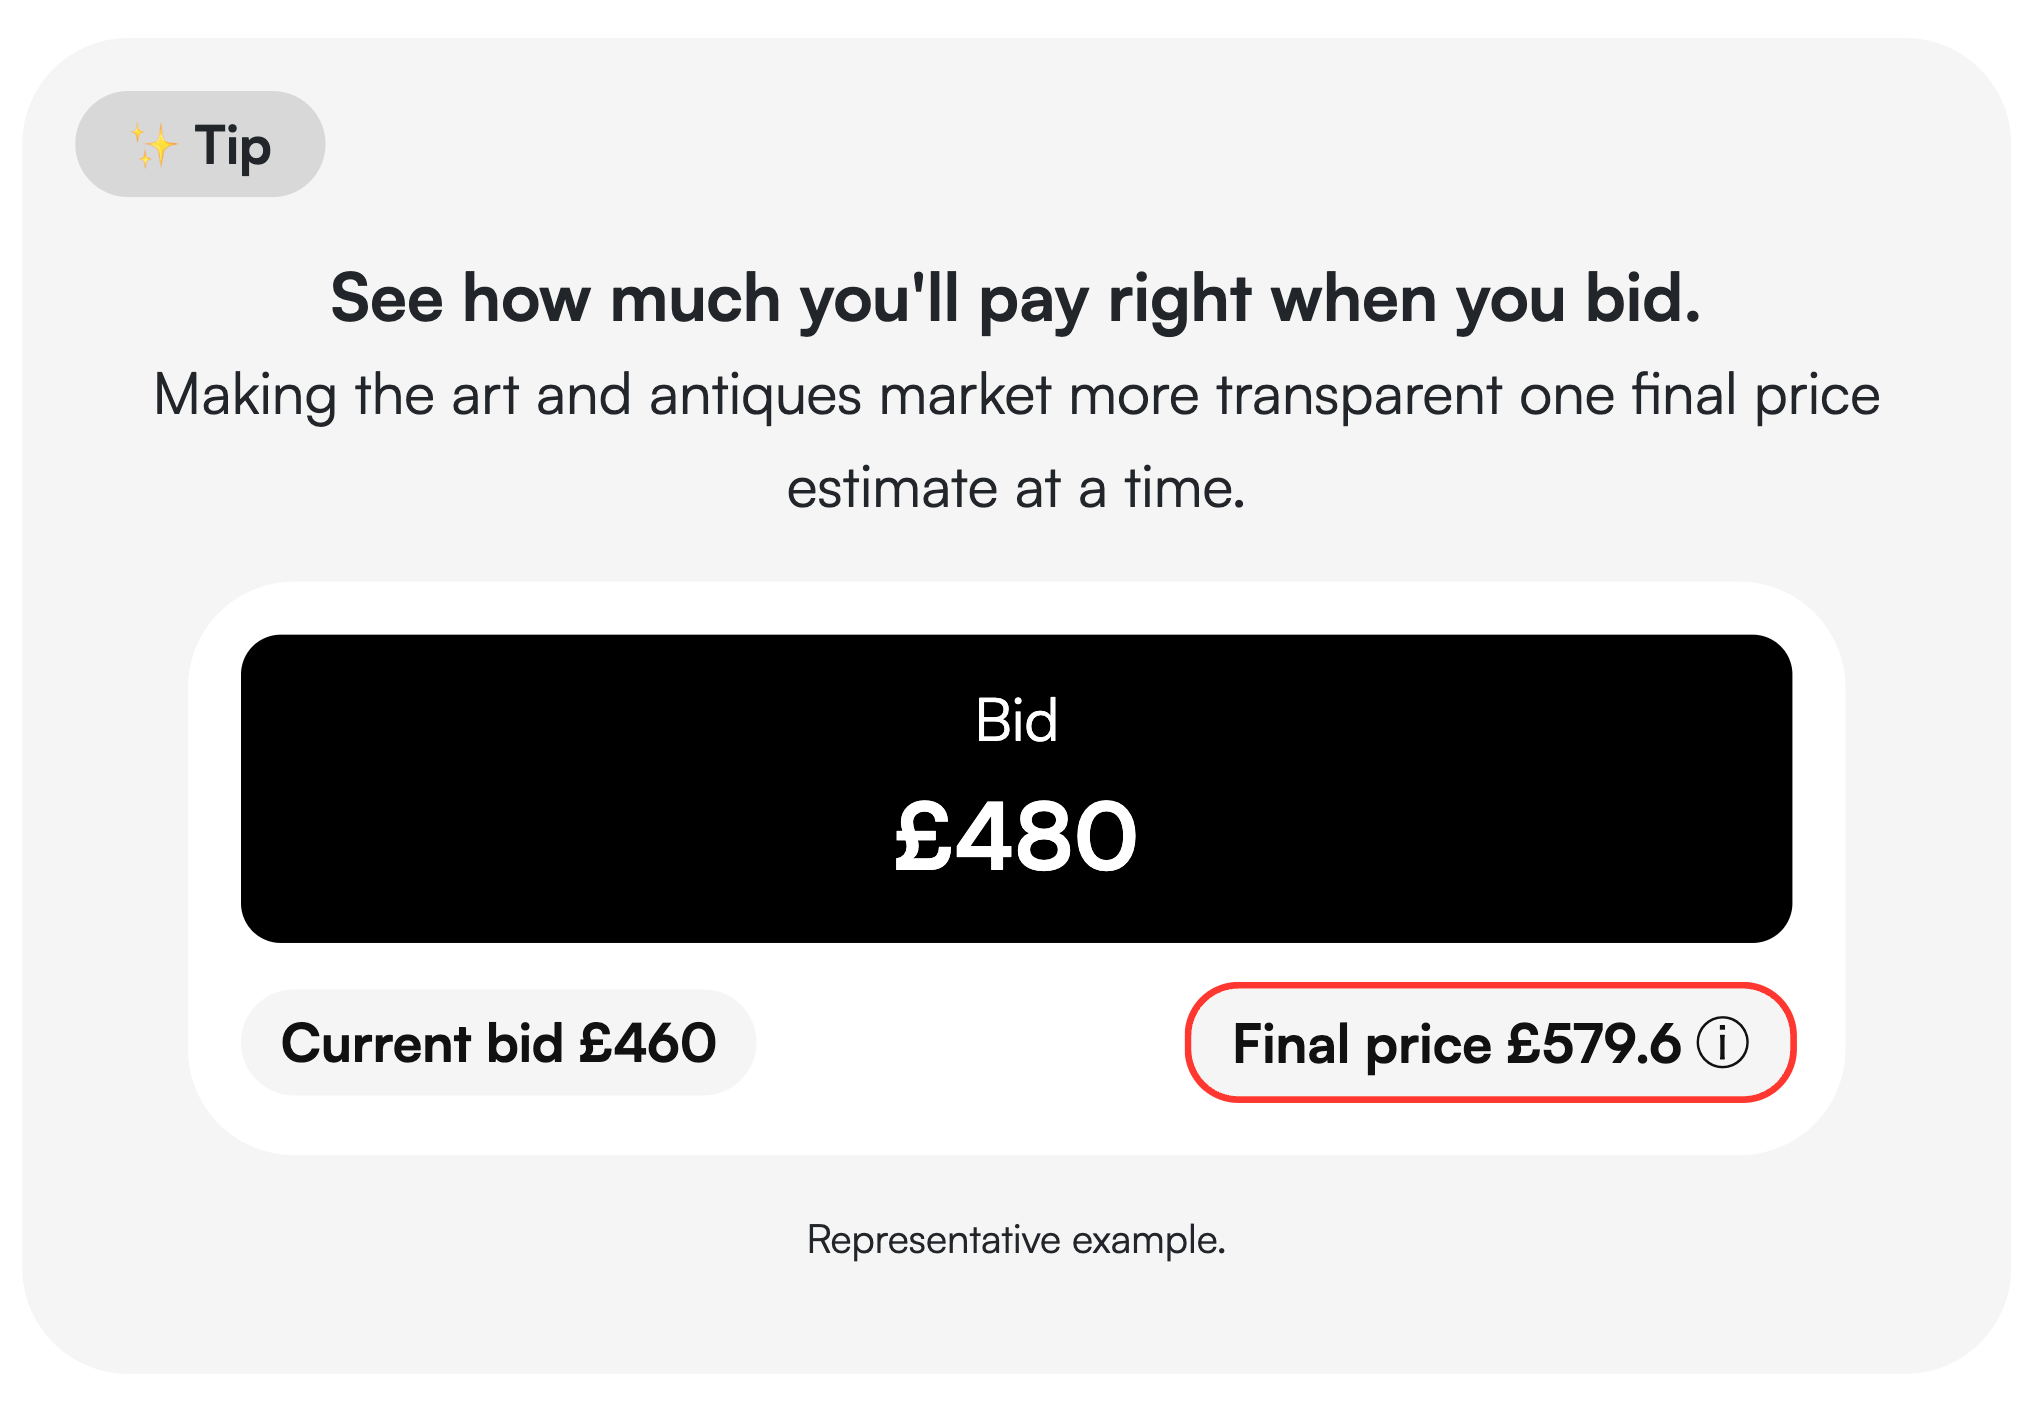This screenshot has width=2040, height=1402.
Task: Select the information icon on the price pill
Action: [1724, 1043]
